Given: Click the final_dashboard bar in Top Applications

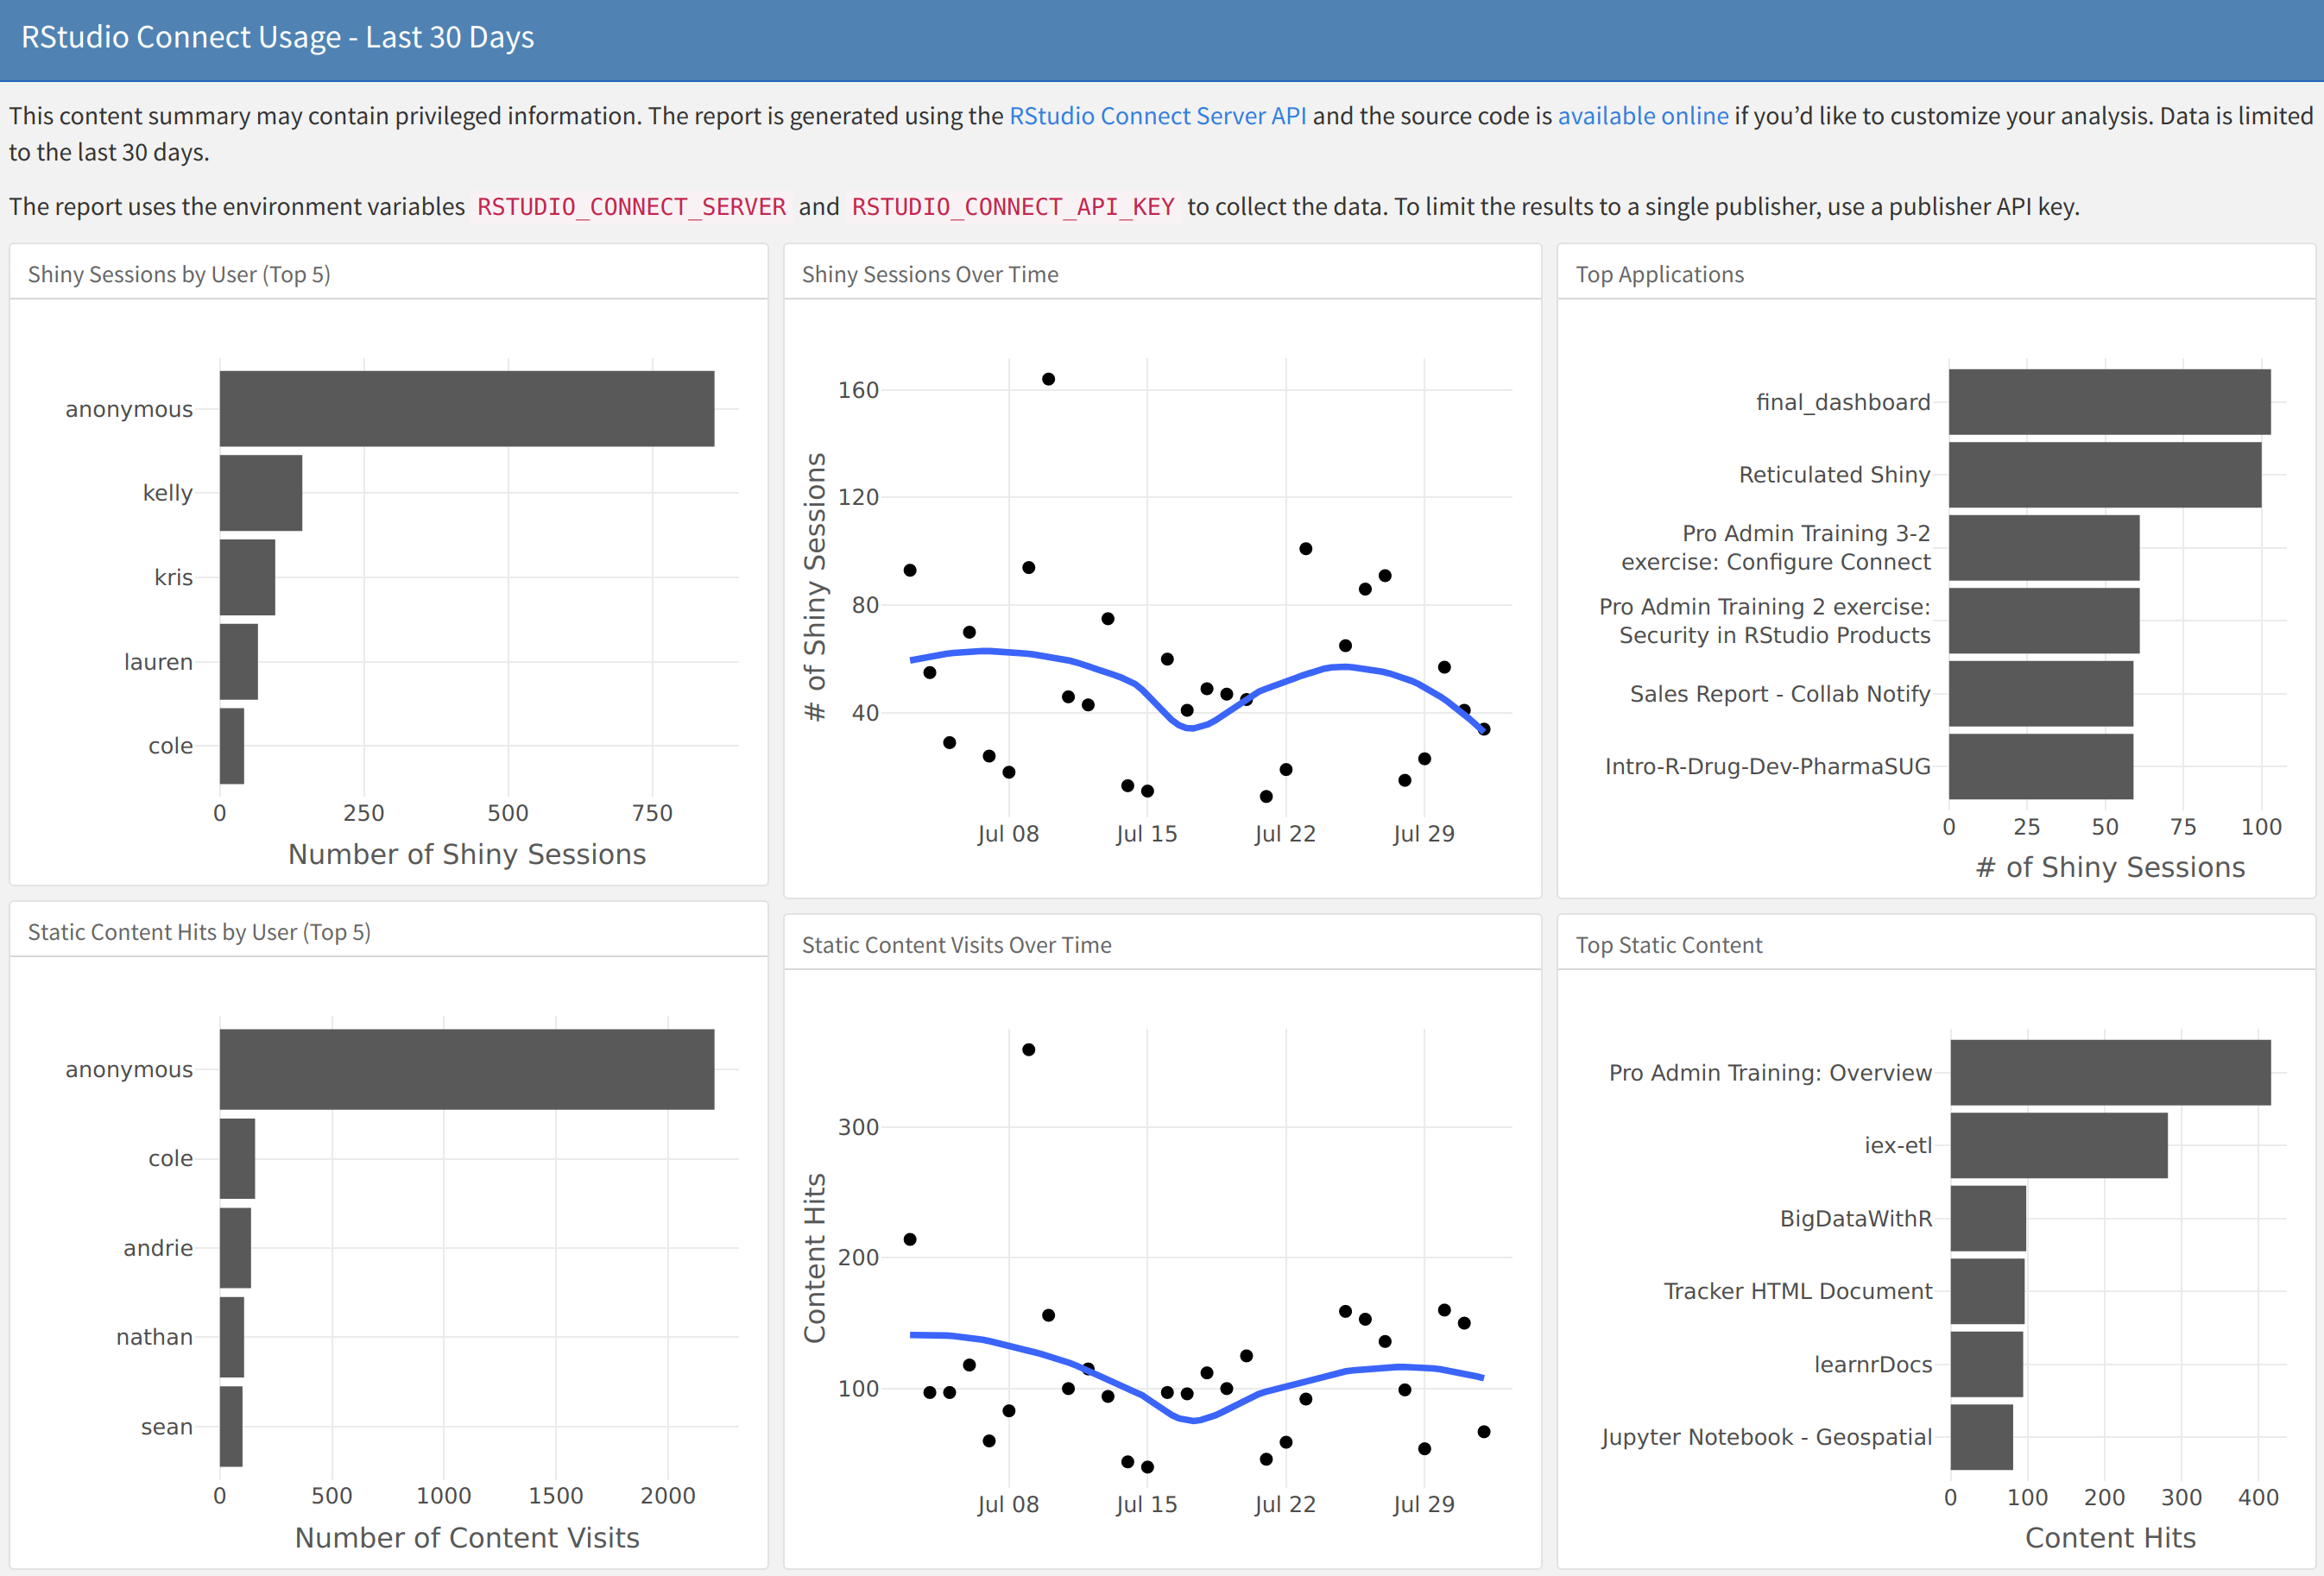Looking at the screenshot, I should click(2109, 402).
